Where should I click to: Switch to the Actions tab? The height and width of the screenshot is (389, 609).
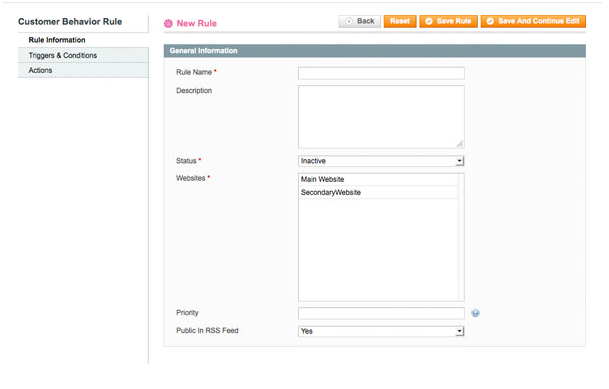(x=83, y=70)
